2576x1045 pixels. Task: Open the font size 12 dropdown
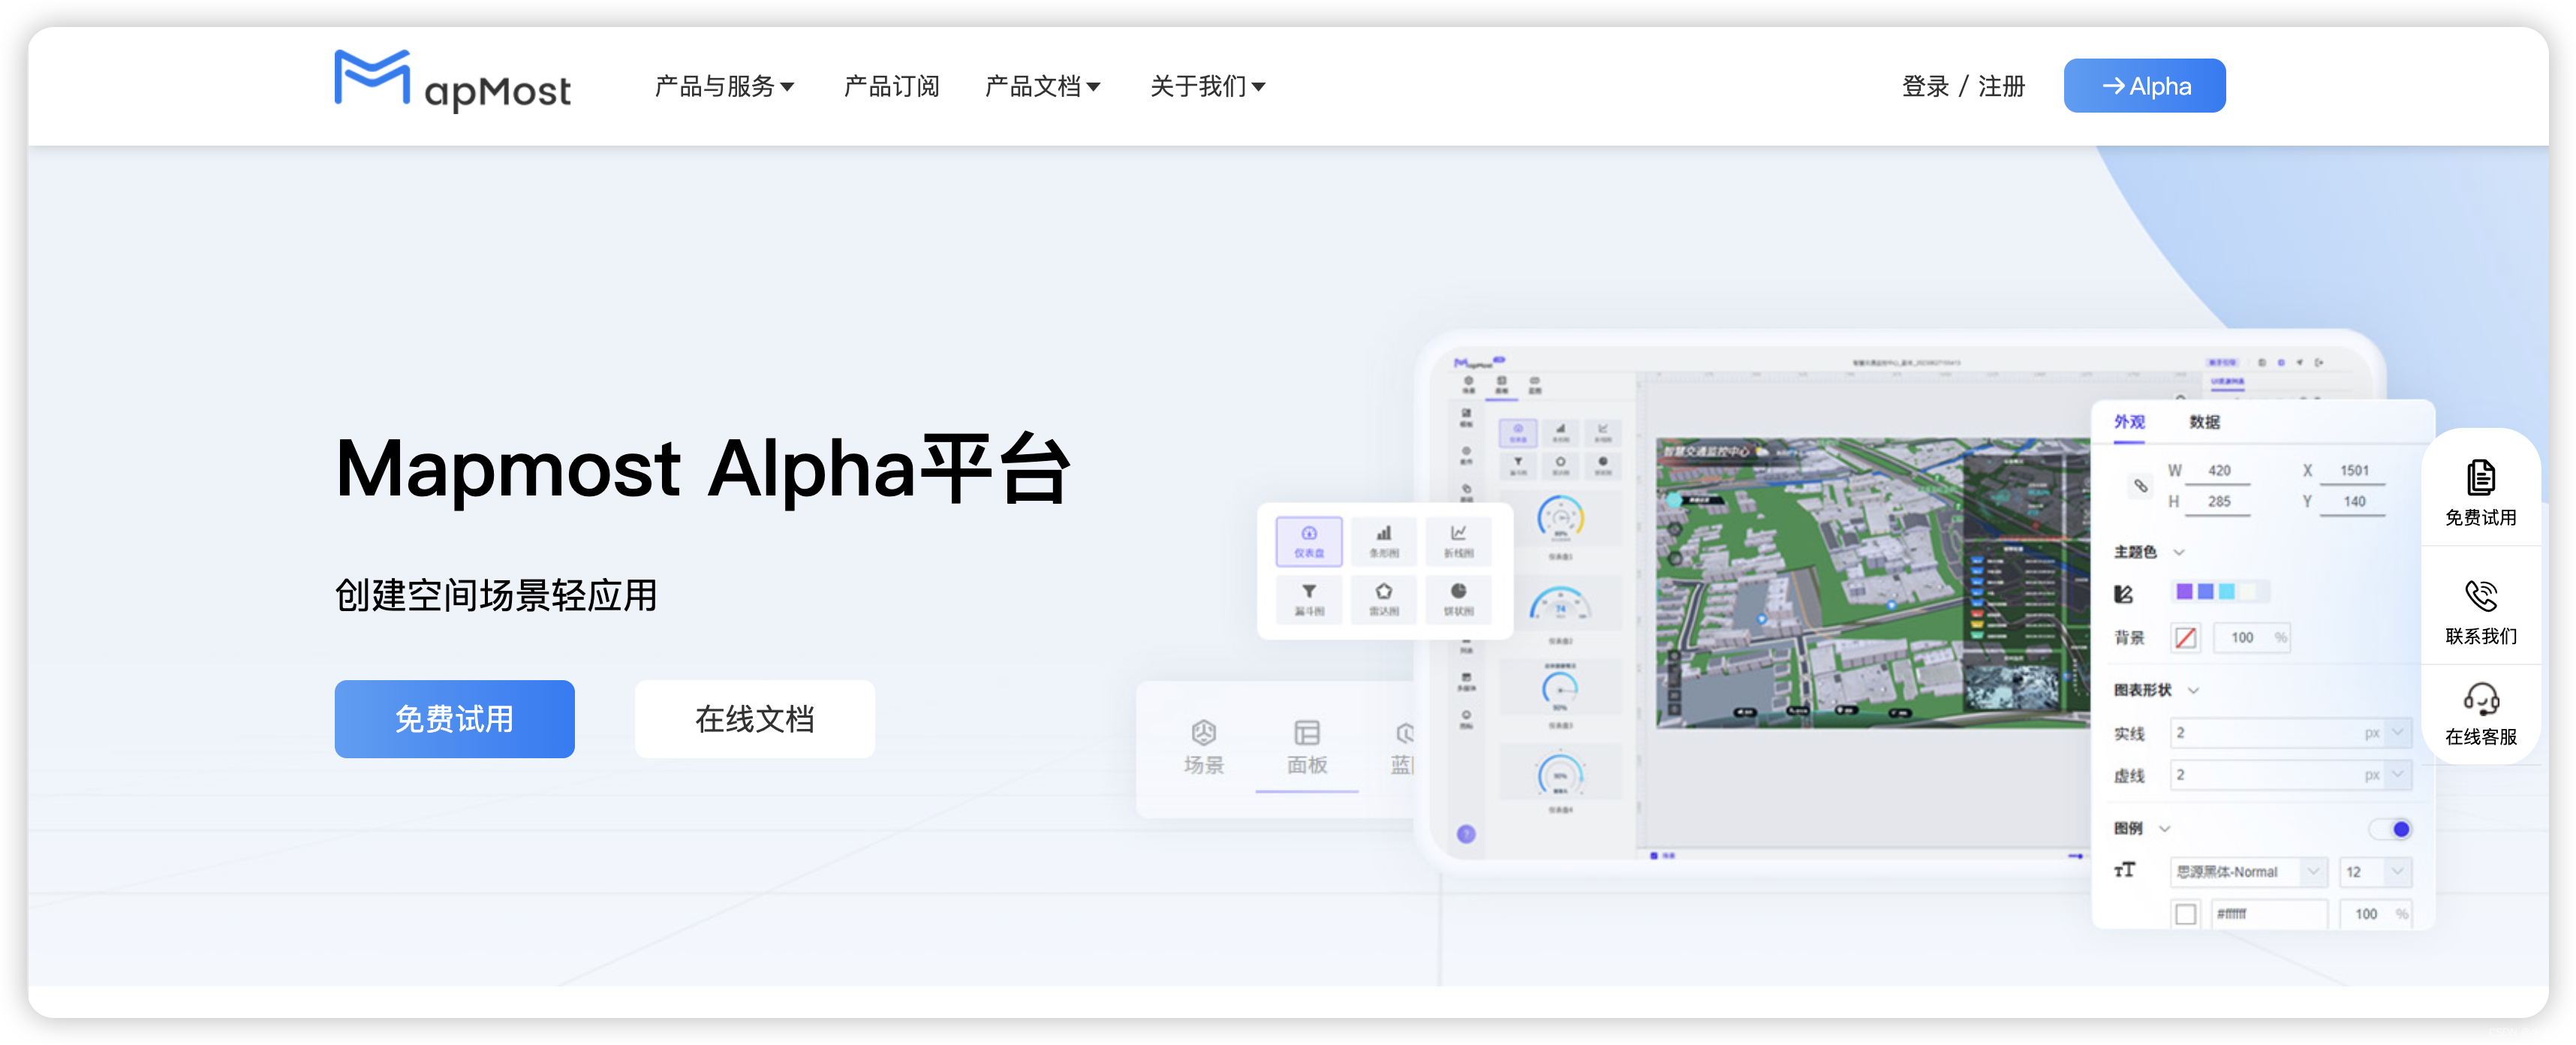click(2375, 872)
